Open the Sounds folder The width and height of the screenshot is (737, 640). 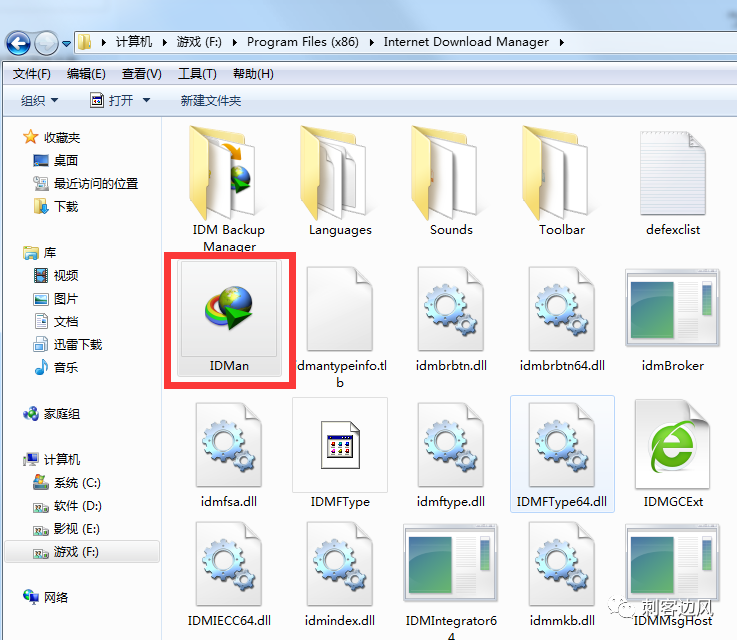451,181
